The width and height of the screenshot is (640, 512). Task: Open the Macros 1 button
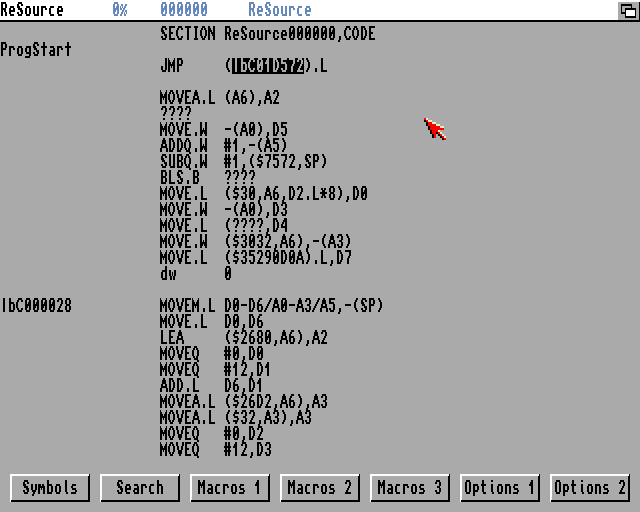230,488
